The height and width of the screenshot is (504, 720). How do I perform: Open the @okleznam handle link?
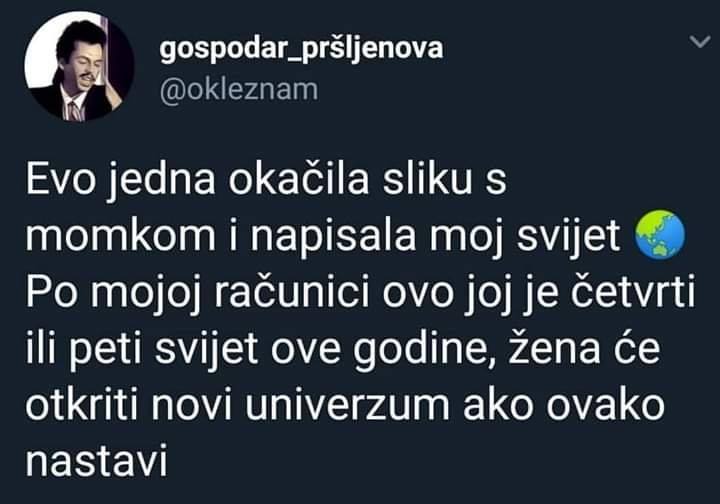pos(239,90)
